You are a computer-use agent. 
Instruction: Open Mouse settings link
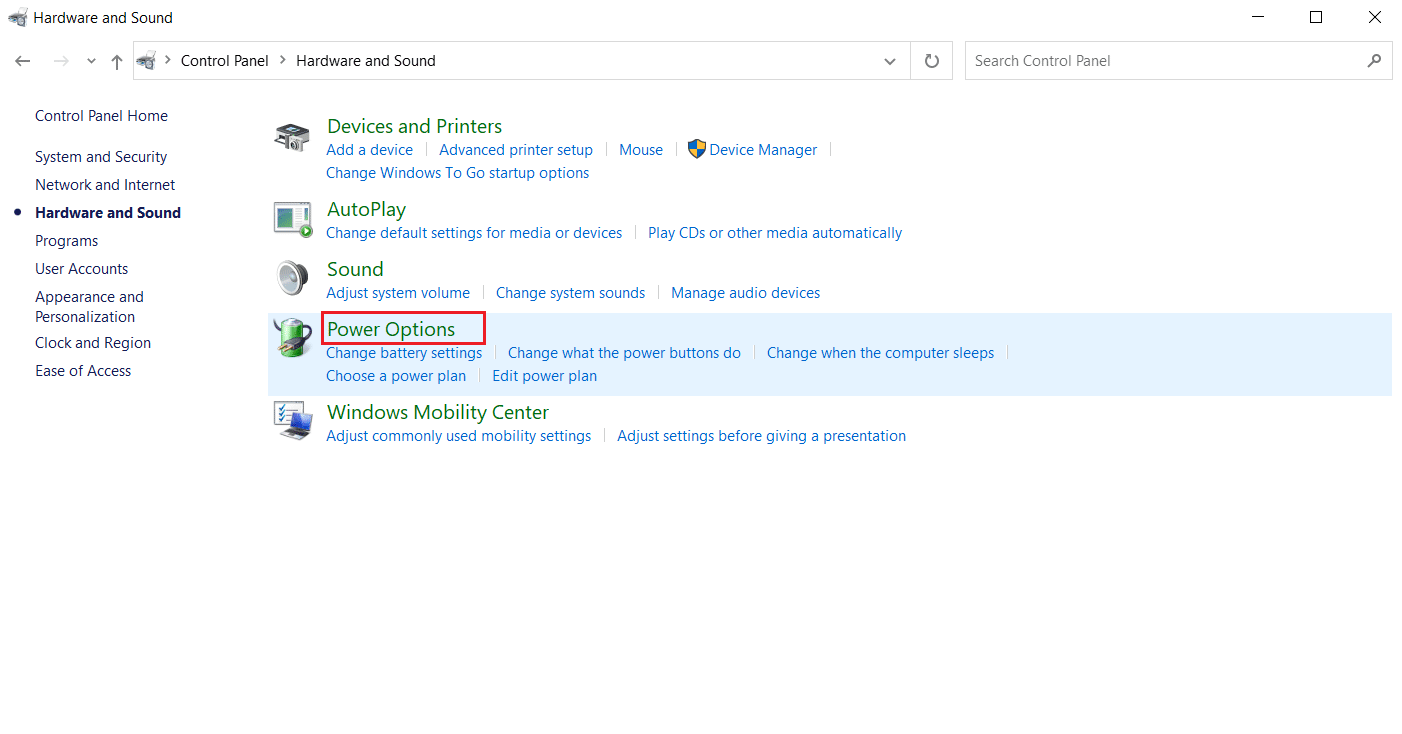(x=641, y=150)
